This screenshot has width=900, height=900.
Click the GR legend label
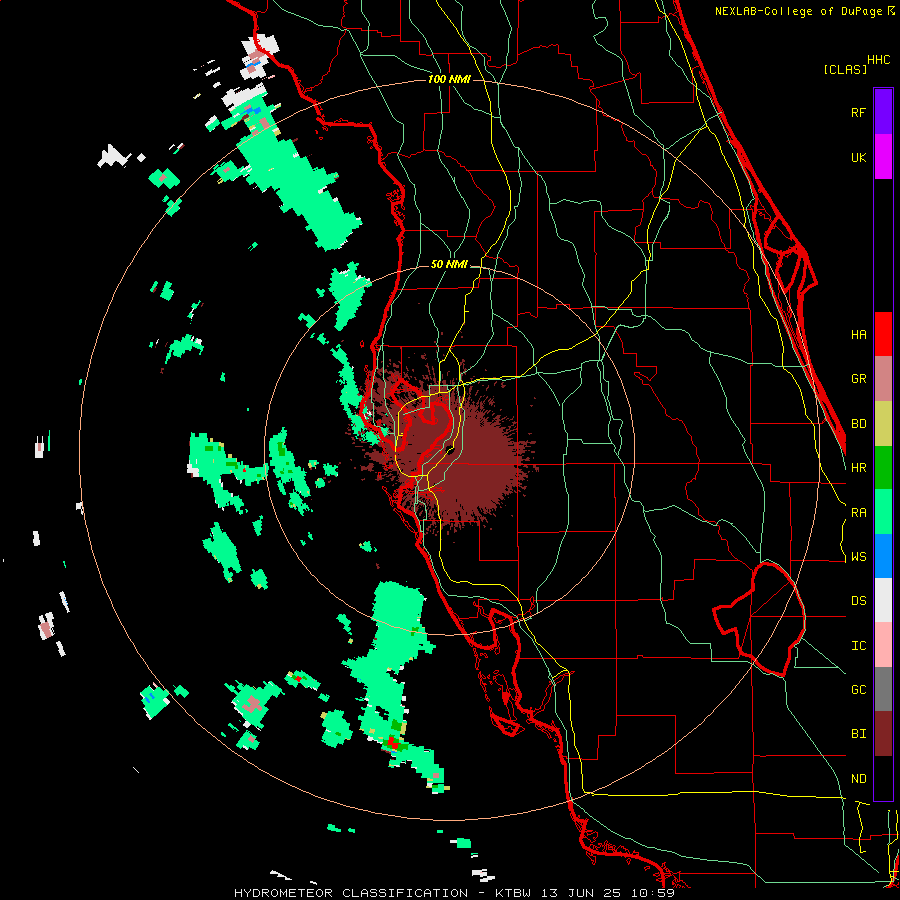(x=858, y=379)
